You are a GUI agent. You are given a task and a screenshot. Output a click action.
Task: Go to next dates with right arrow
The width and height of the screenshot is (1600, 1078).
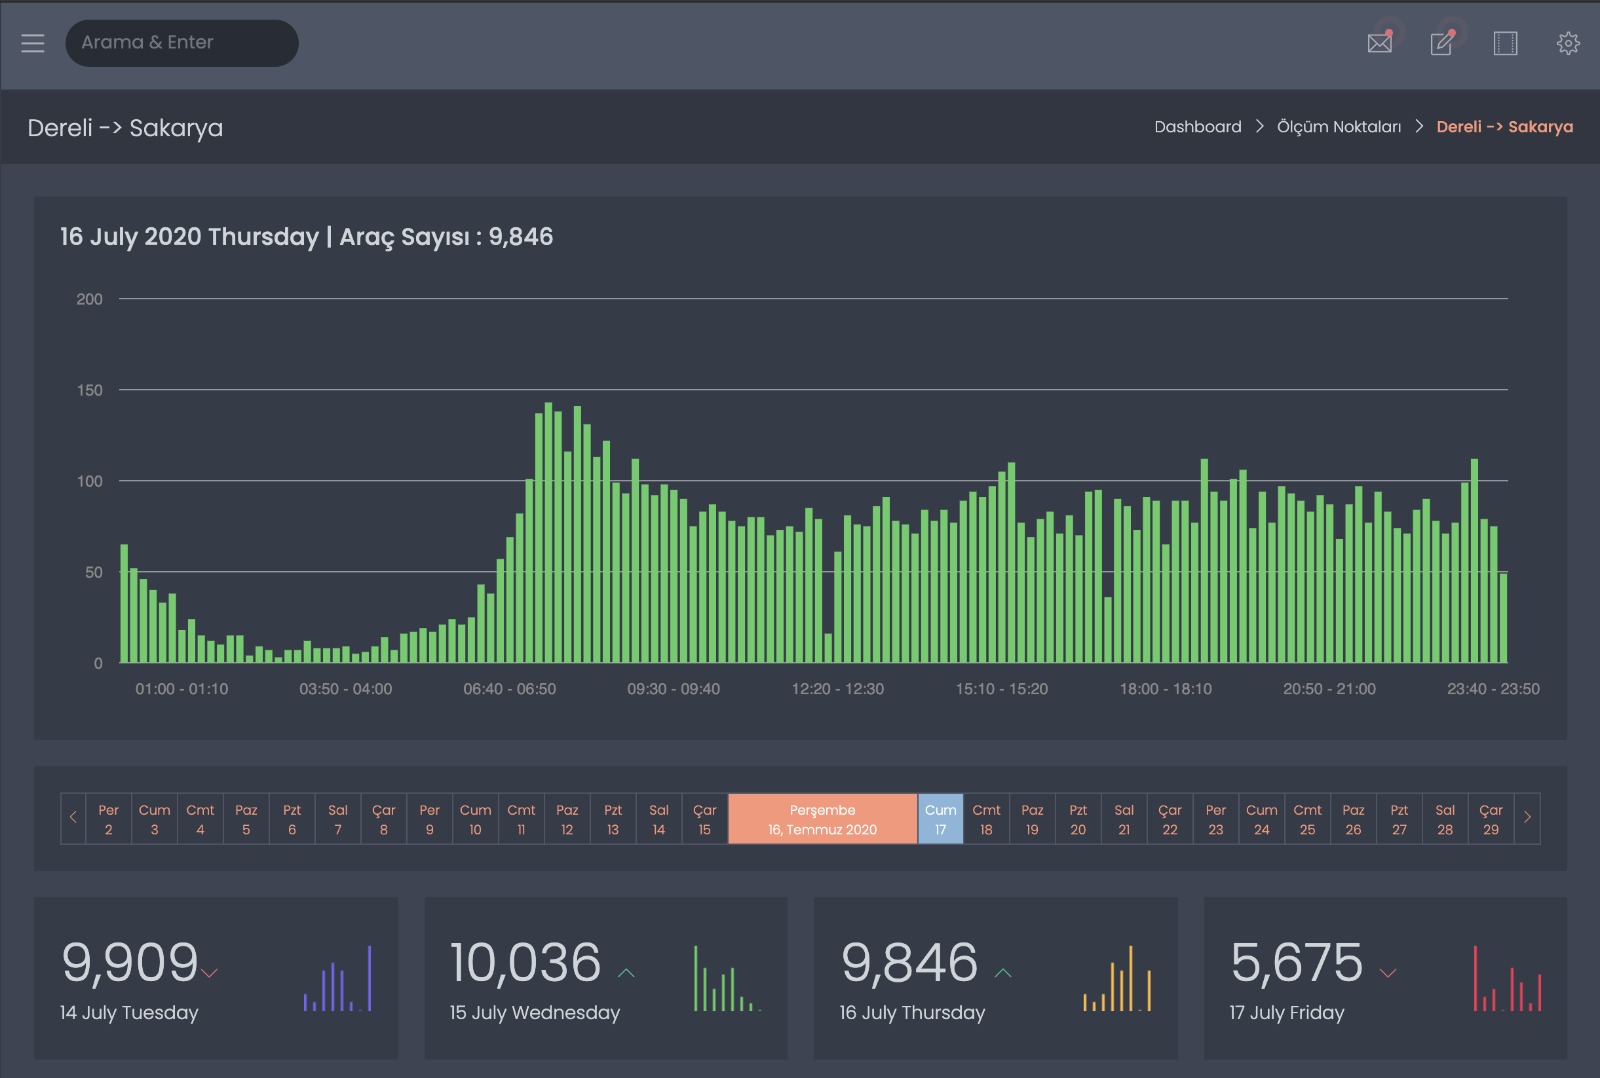(x=1527, y=818)
